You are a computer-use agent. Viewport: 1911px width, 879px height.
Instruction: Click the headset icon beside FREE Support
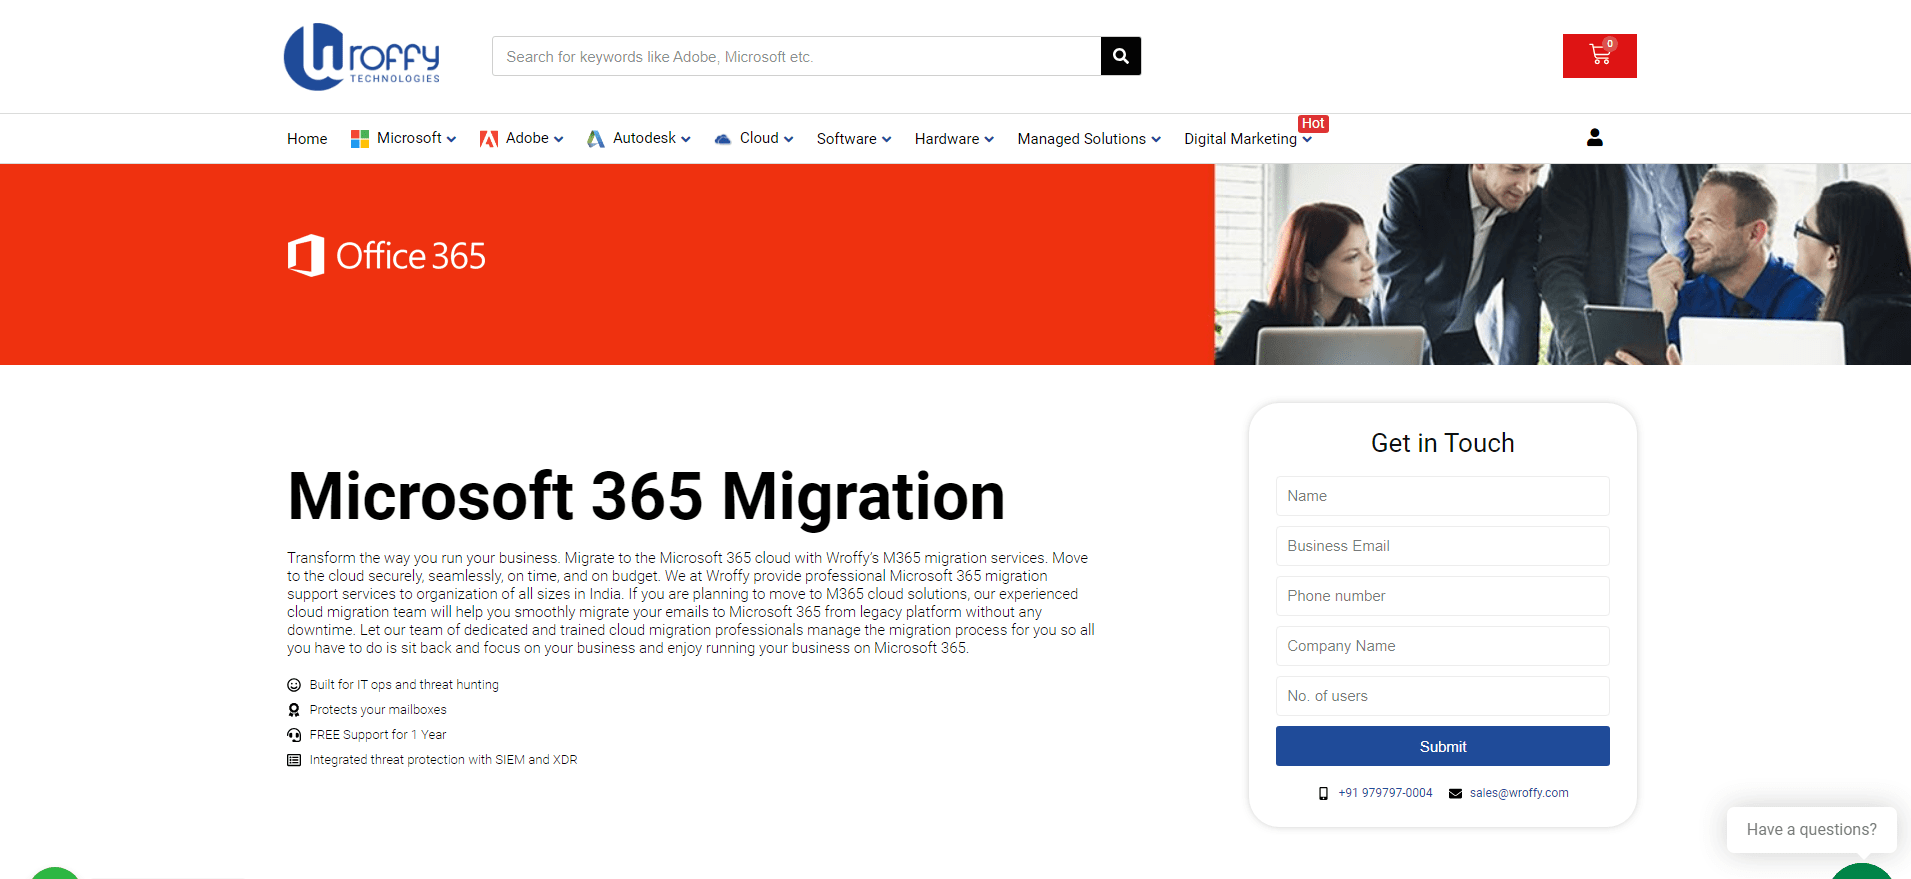pyautogui.click(x=294, y=735)
